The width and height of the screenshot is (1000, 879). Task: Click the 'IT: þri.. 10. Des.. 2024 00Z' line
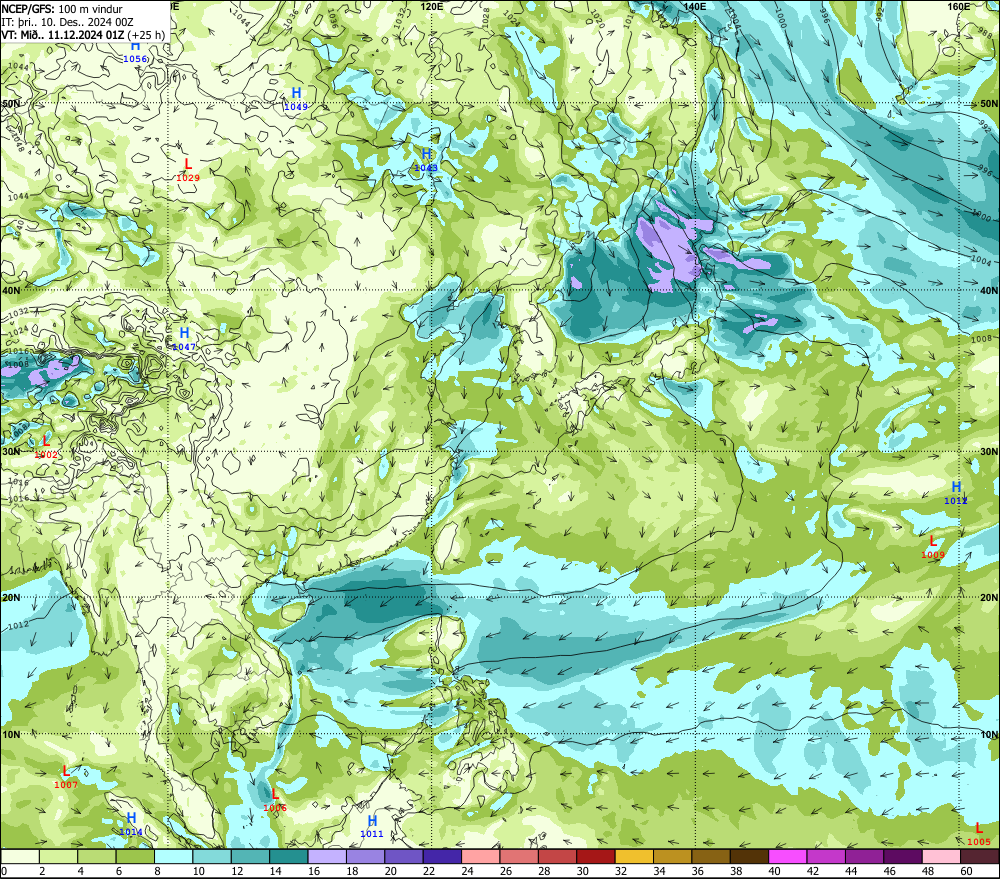pos(68,22)
